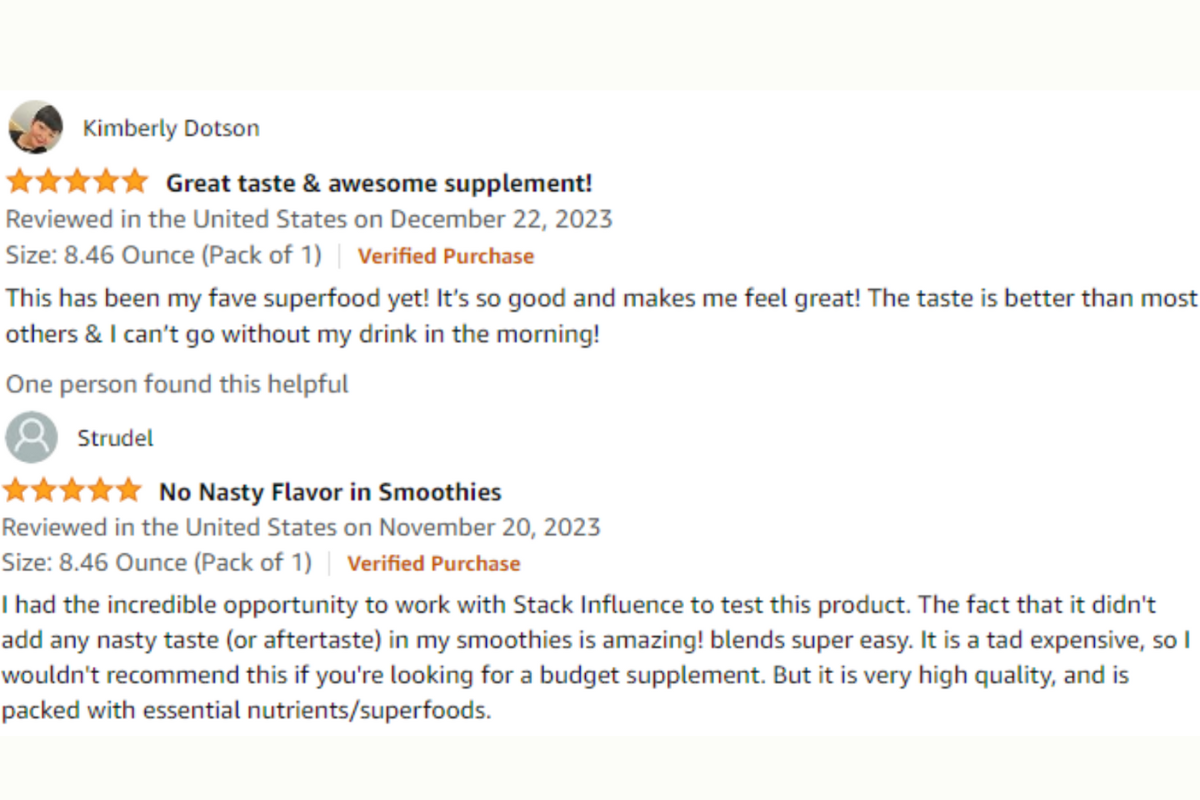Image resolution: width=1200 pixels, height=800 pixels.
Task: Click the December 22, 2023 review date line
Action: pyautogui.click(x=309, y=219)
